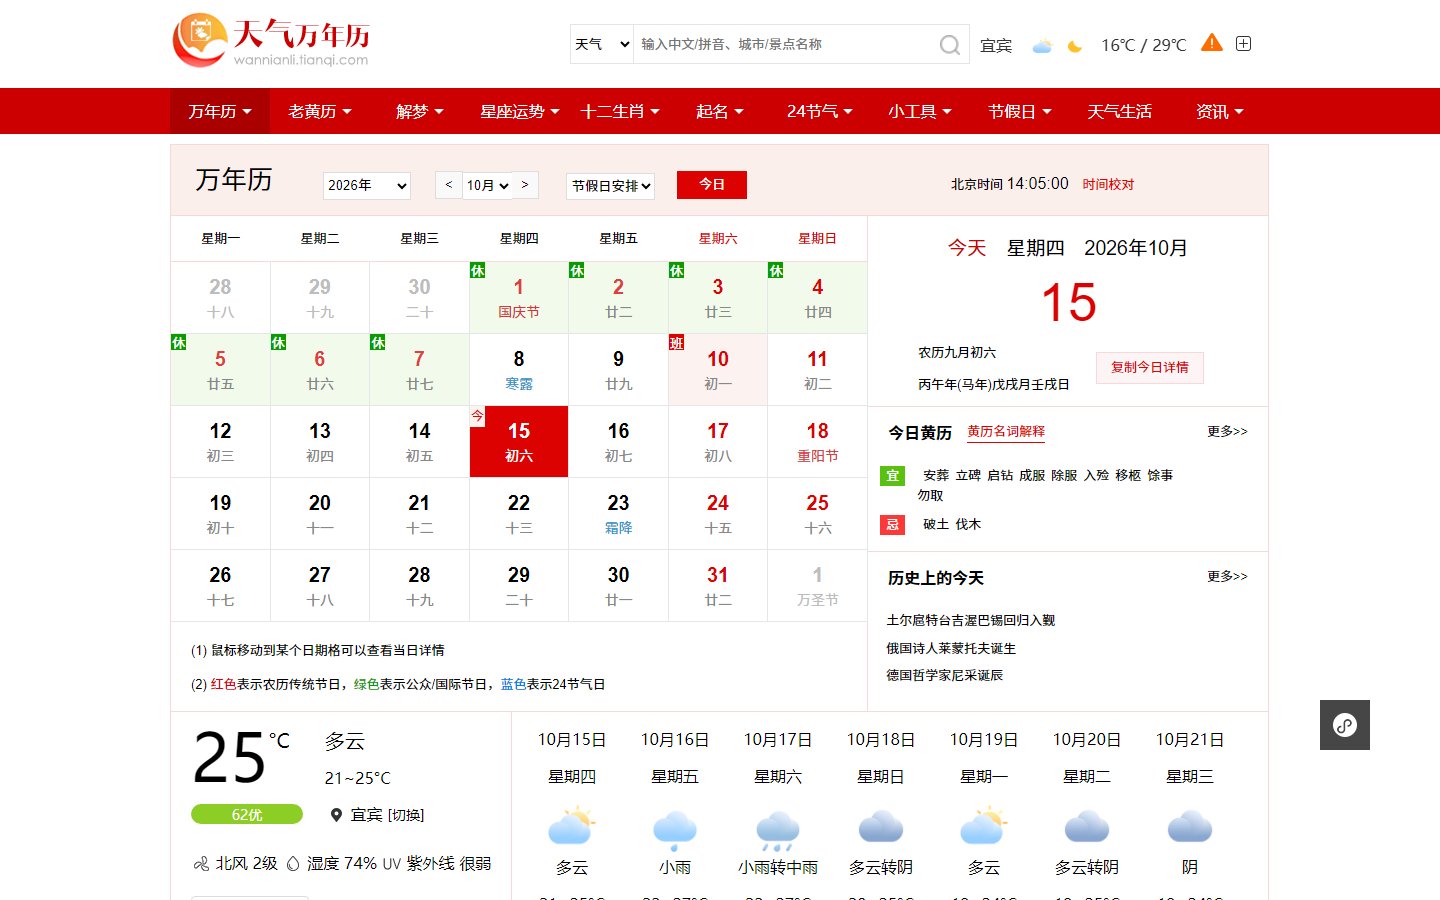Click the 10月17日 rain weather icon
Viewport: 1440px width, 900px height.
(778, 829)
